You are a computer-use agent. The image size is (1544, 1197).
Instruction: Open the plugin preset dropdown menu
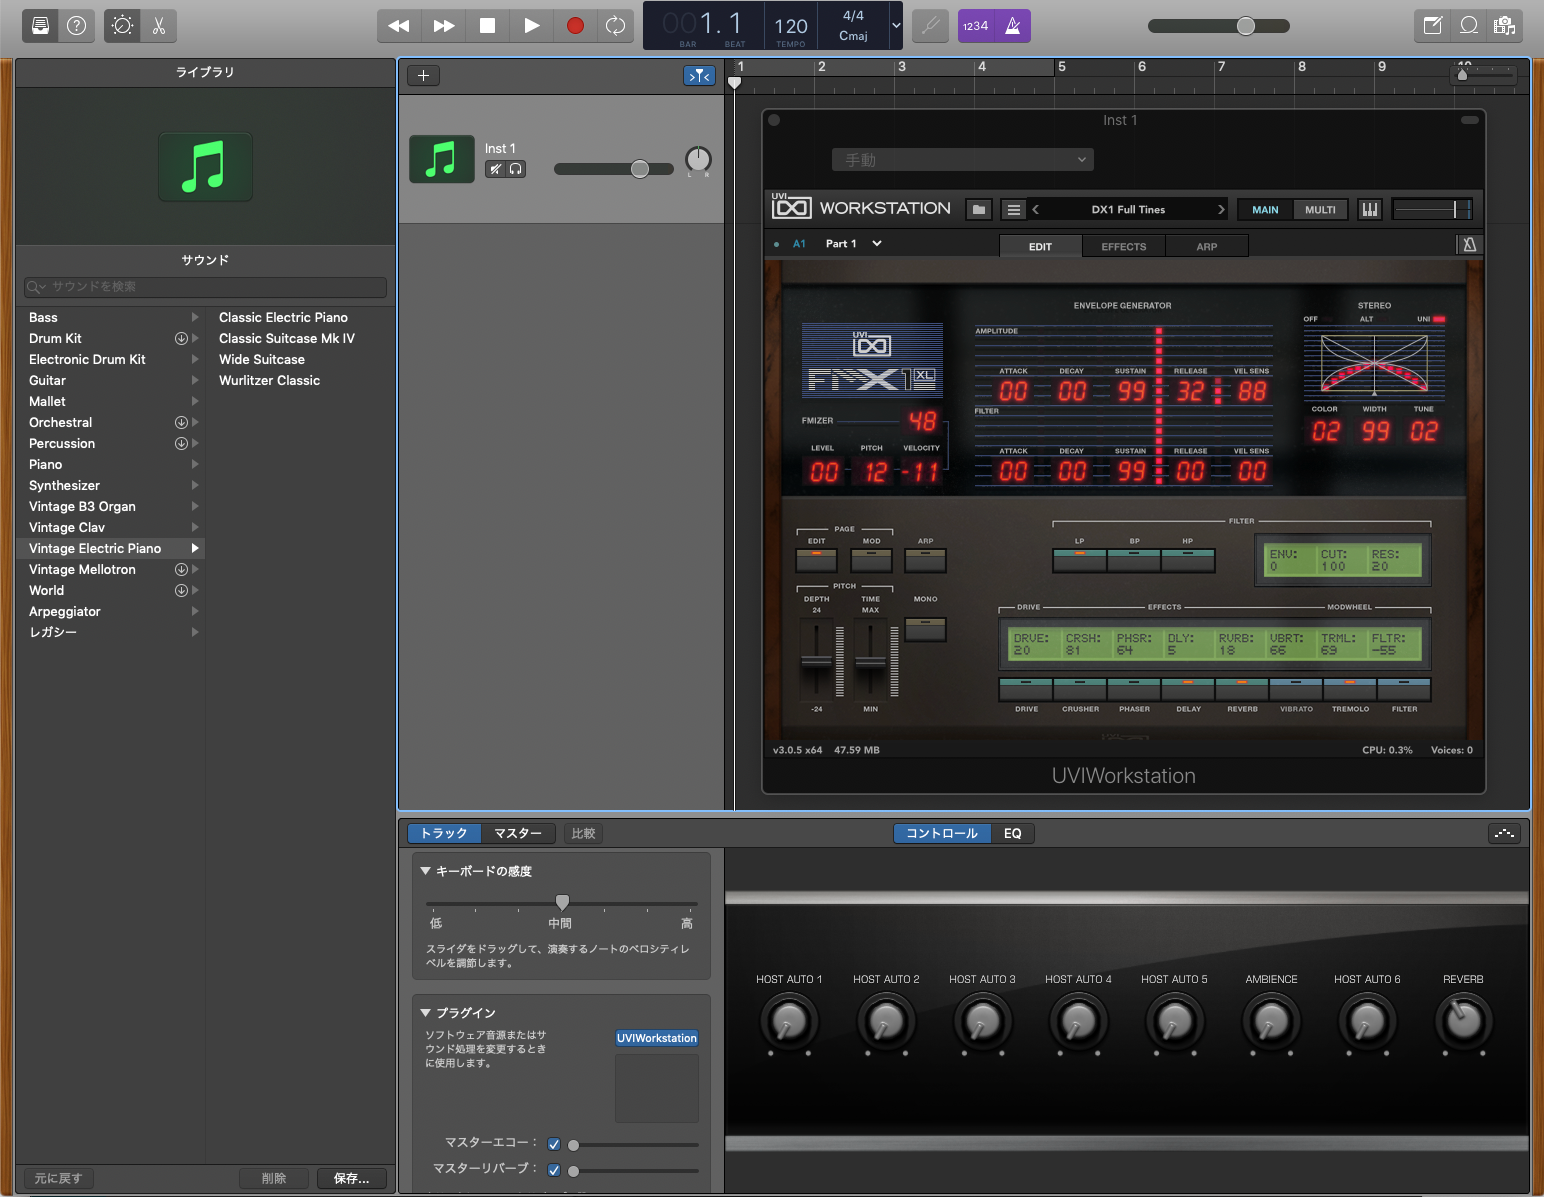click(x=962, y=160)
